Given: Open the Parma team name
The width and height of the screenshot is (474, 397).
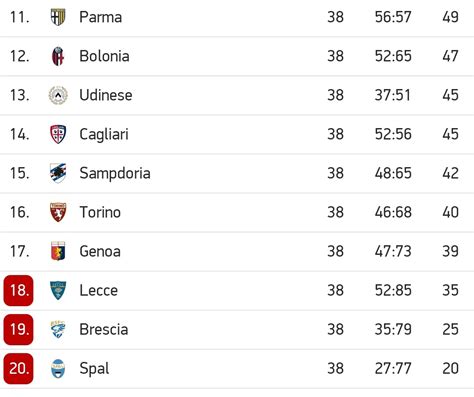Looking at the screenshot, I should [101, 17].
